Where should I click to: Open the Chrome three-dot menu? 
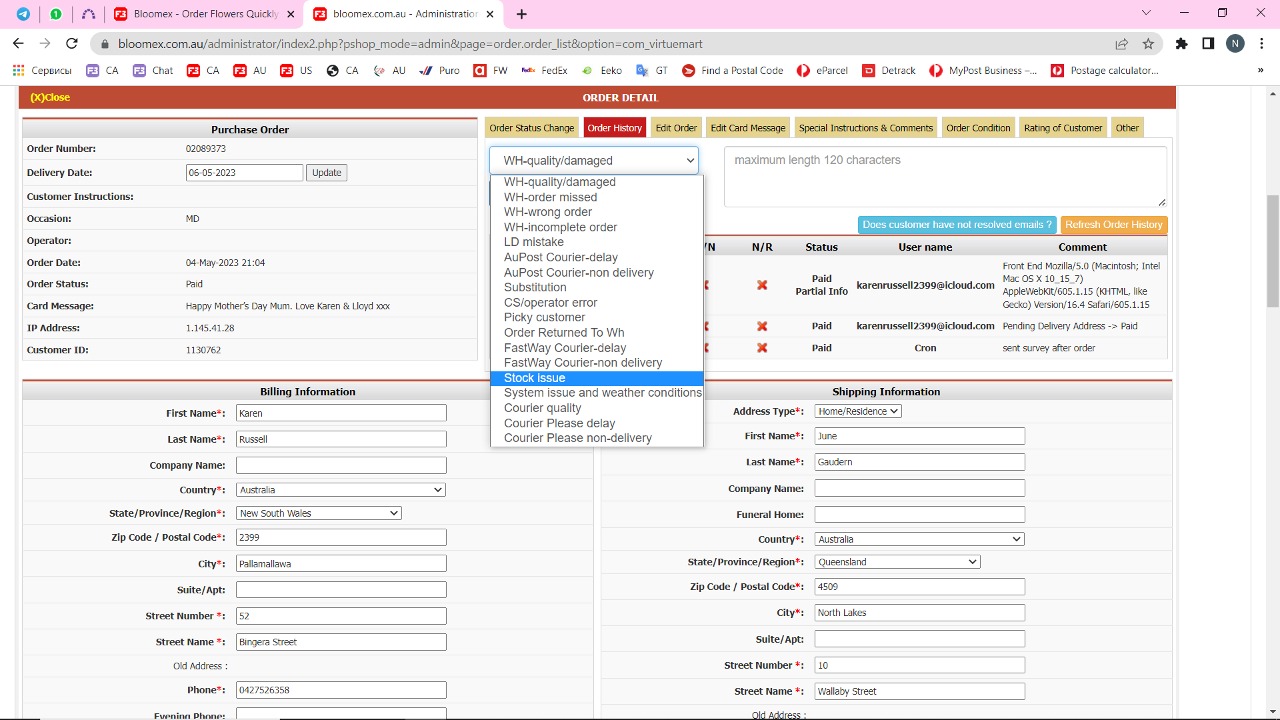[x=1260, y=44]
